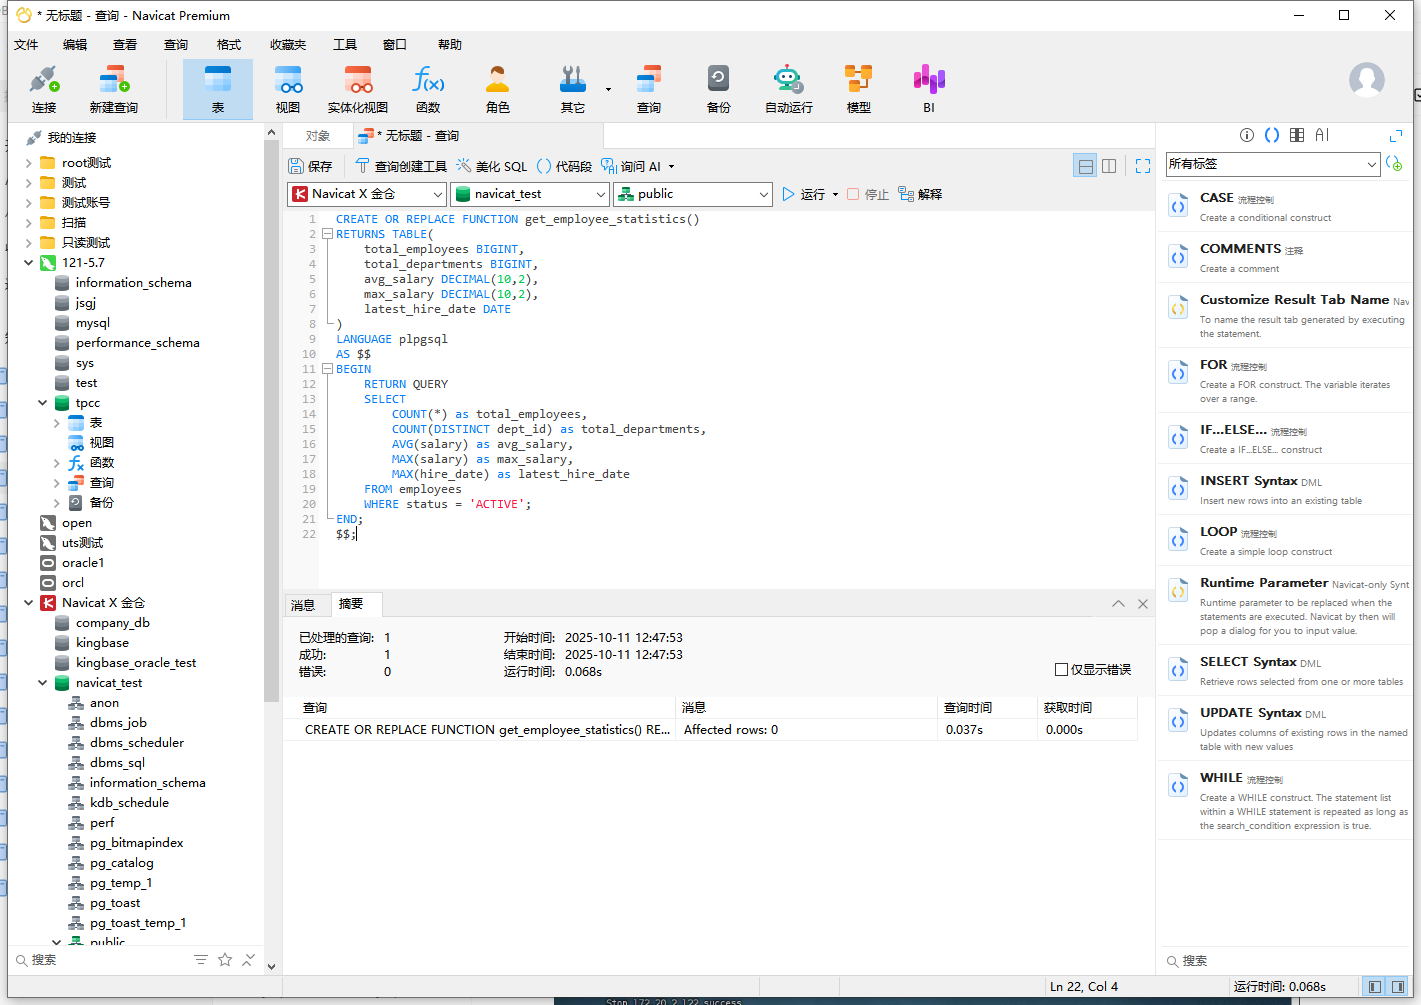Screen dimensions: 1421x1005
Task: Click the Auto Run (自动运行) robot icon
Action: click(x=788, y=88)
